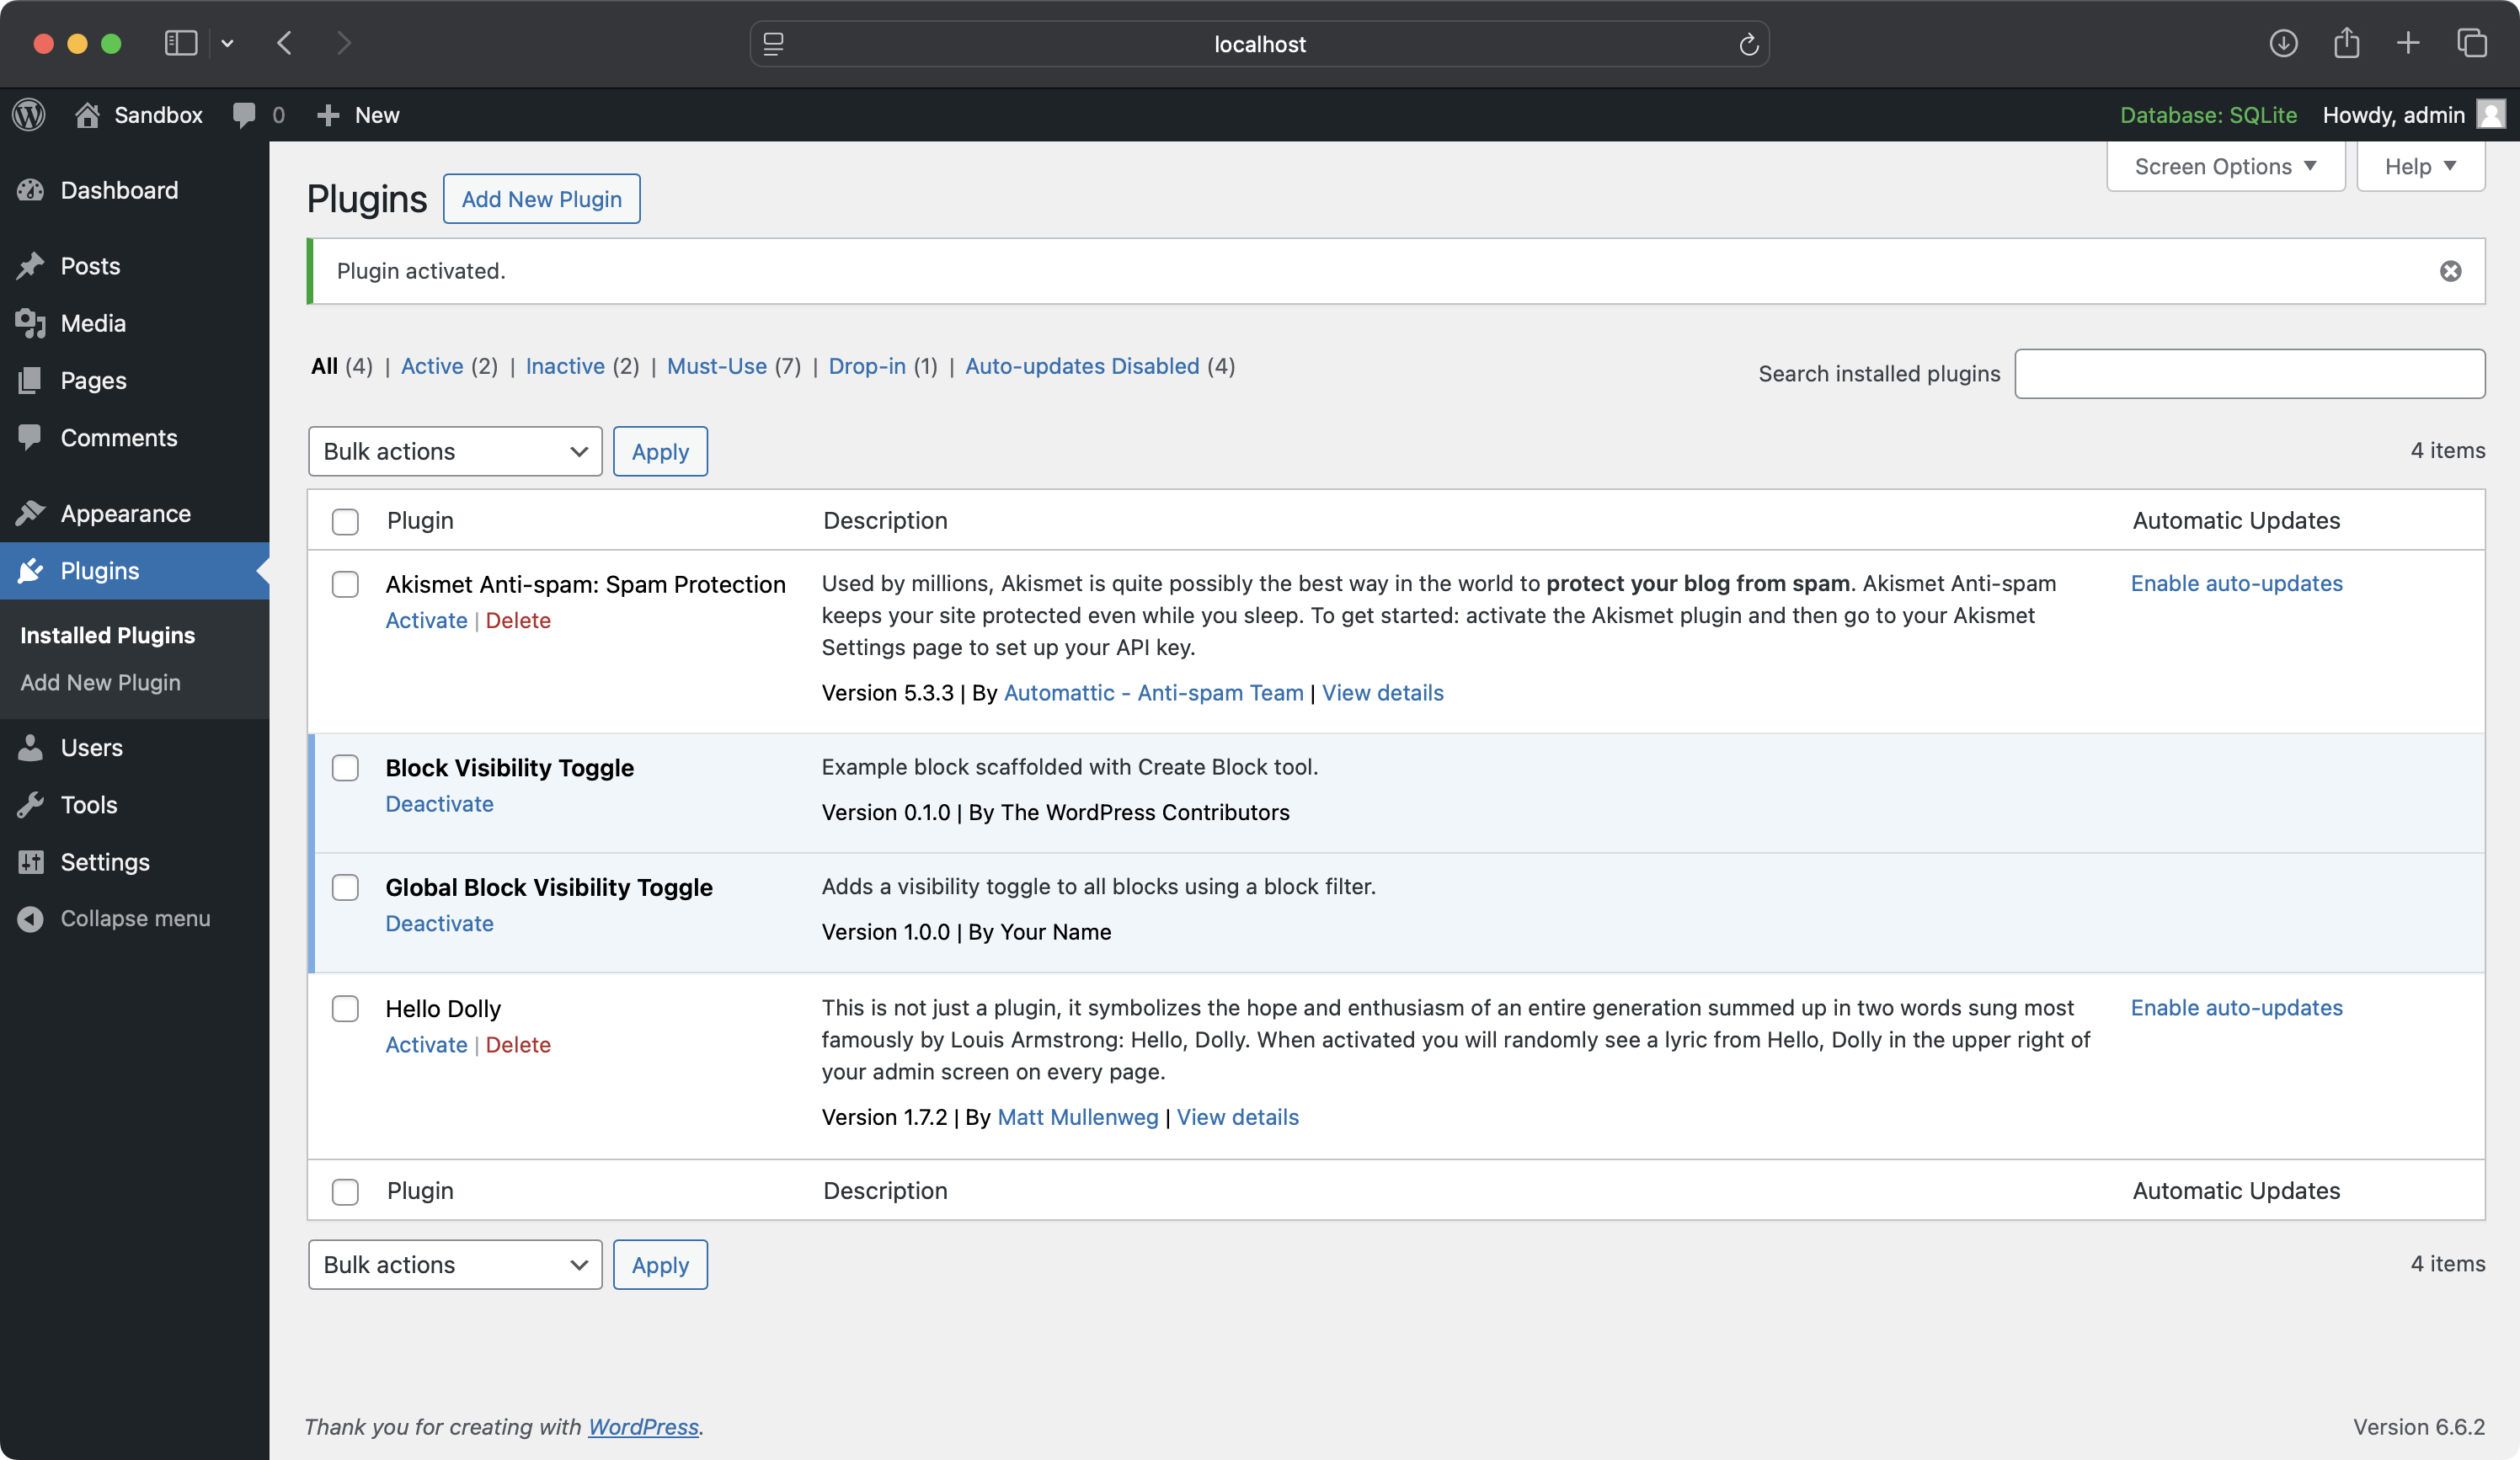The height and width of the screenshot is (1460, 2520).
Task: Click Add New Plugin button
Action: click(x=542, y=198)
